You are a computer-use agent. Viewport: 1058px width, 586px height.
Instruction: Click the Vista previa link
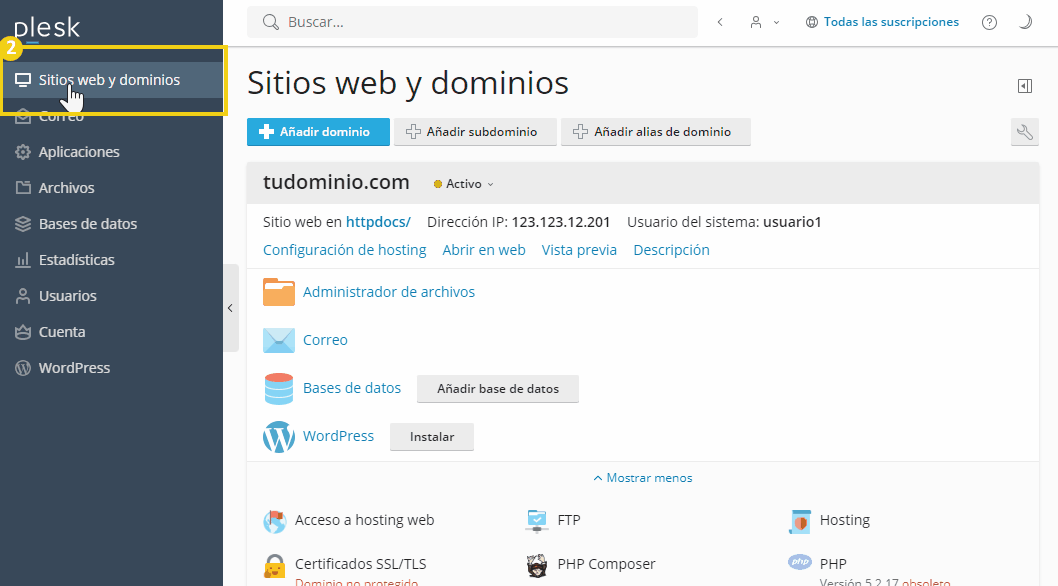tap(579, 250)
